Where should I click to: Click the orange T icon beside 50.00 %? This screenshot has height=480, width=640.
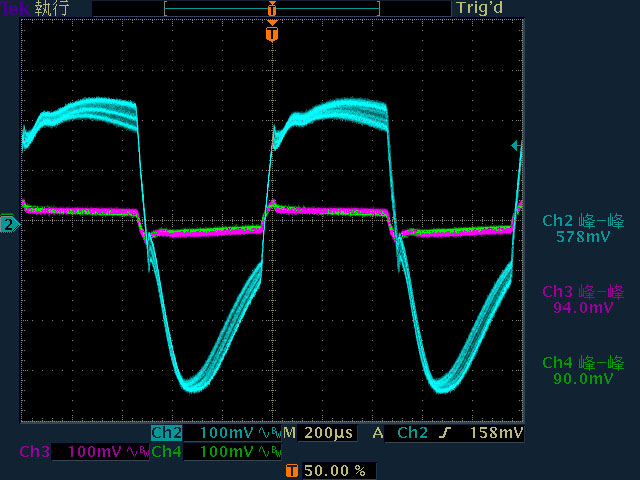[x=291, y=471]
